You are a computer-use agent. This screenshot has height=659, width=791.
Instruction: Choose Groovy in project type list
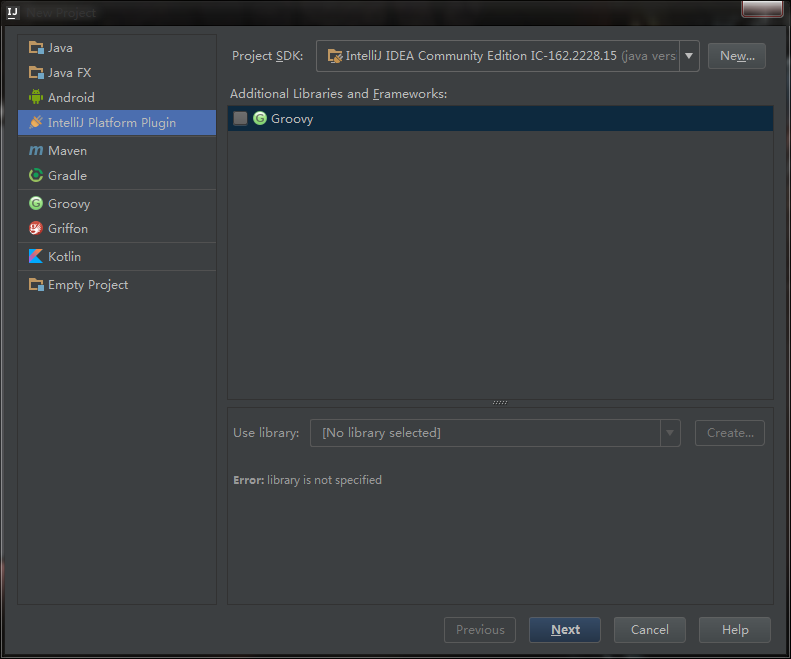click(117, 203)
